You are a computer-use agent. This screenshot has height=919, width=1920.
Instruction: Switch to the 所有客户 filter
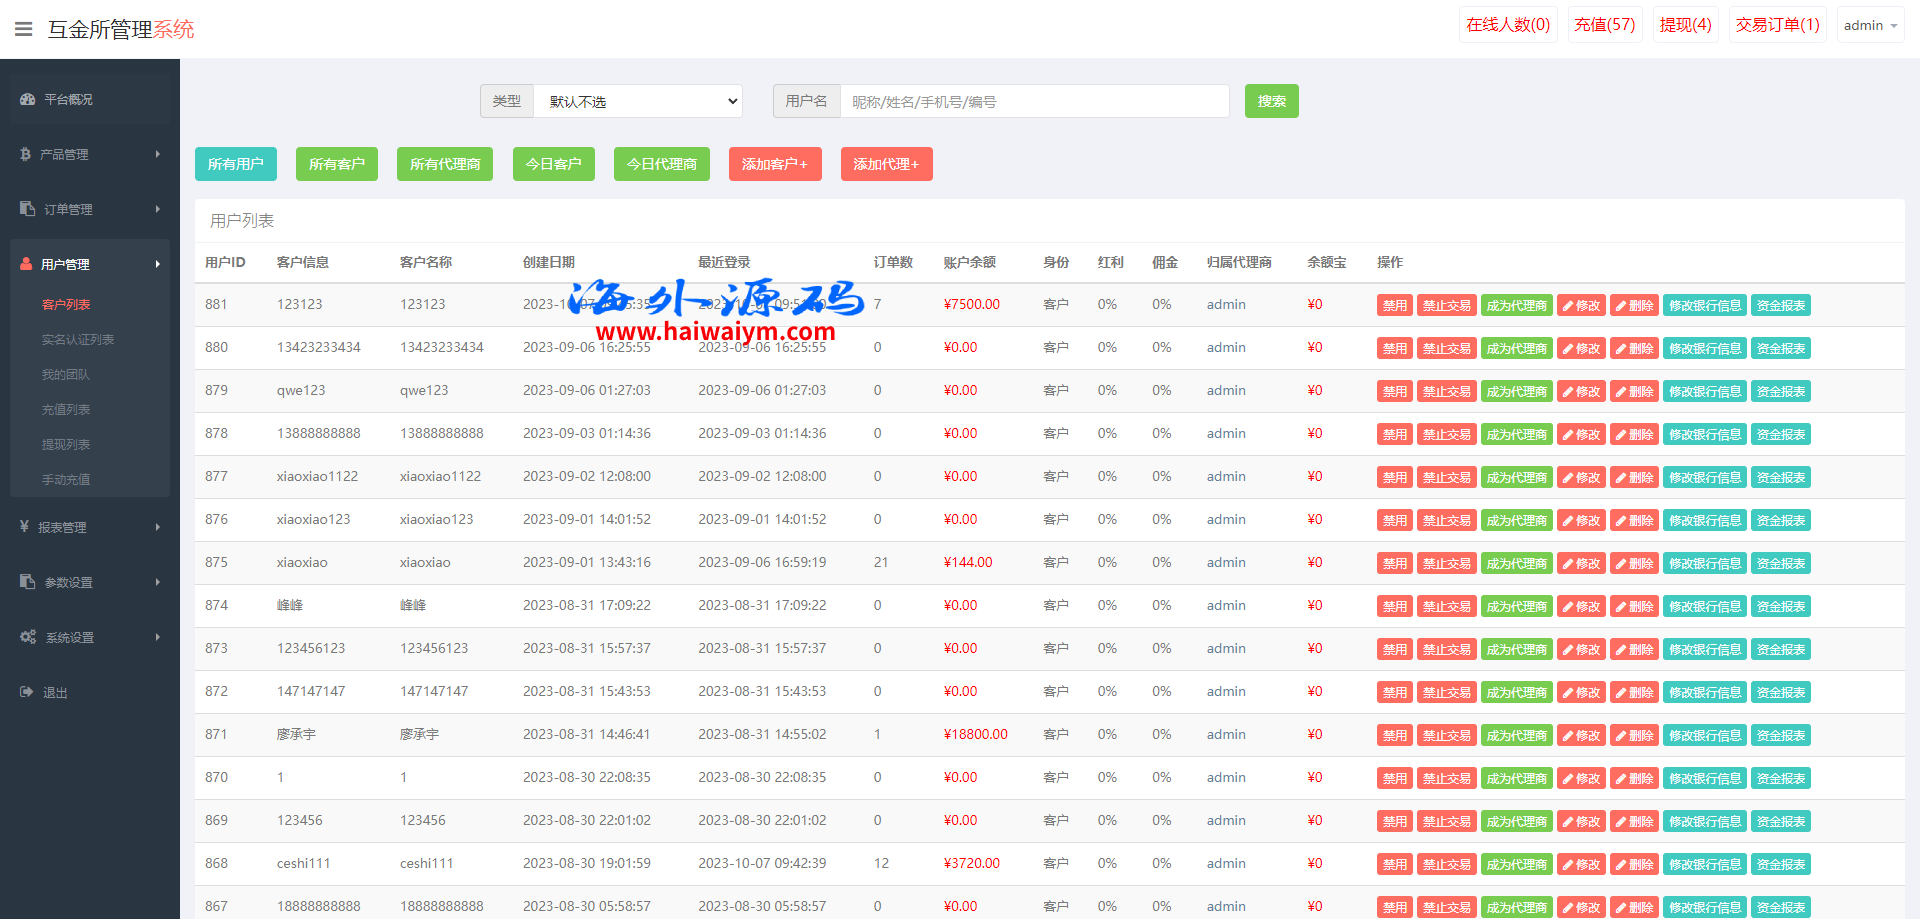[336, 164]
